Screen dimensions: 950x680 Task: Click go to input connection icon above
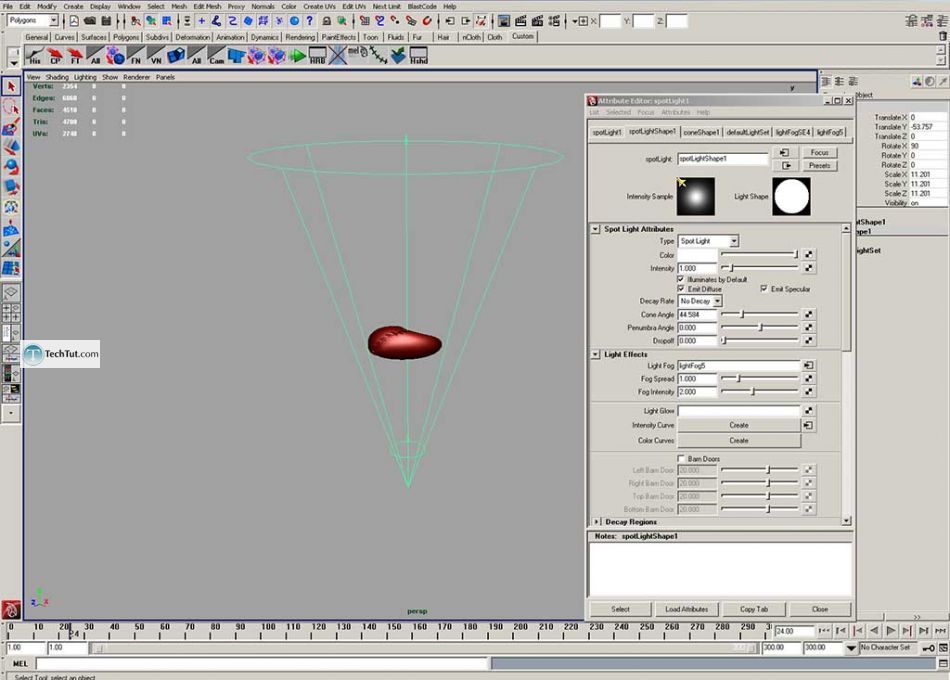(785, 152)
